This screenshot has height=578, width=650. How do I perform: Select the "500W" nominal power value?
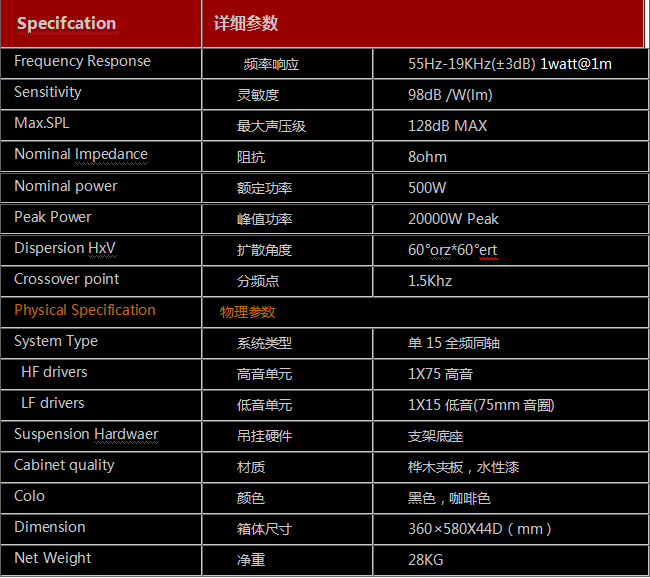point(427,188)
